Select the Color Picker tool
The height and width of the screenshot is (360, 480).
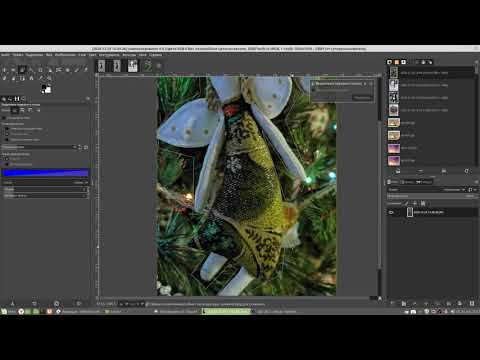(40, 78)
